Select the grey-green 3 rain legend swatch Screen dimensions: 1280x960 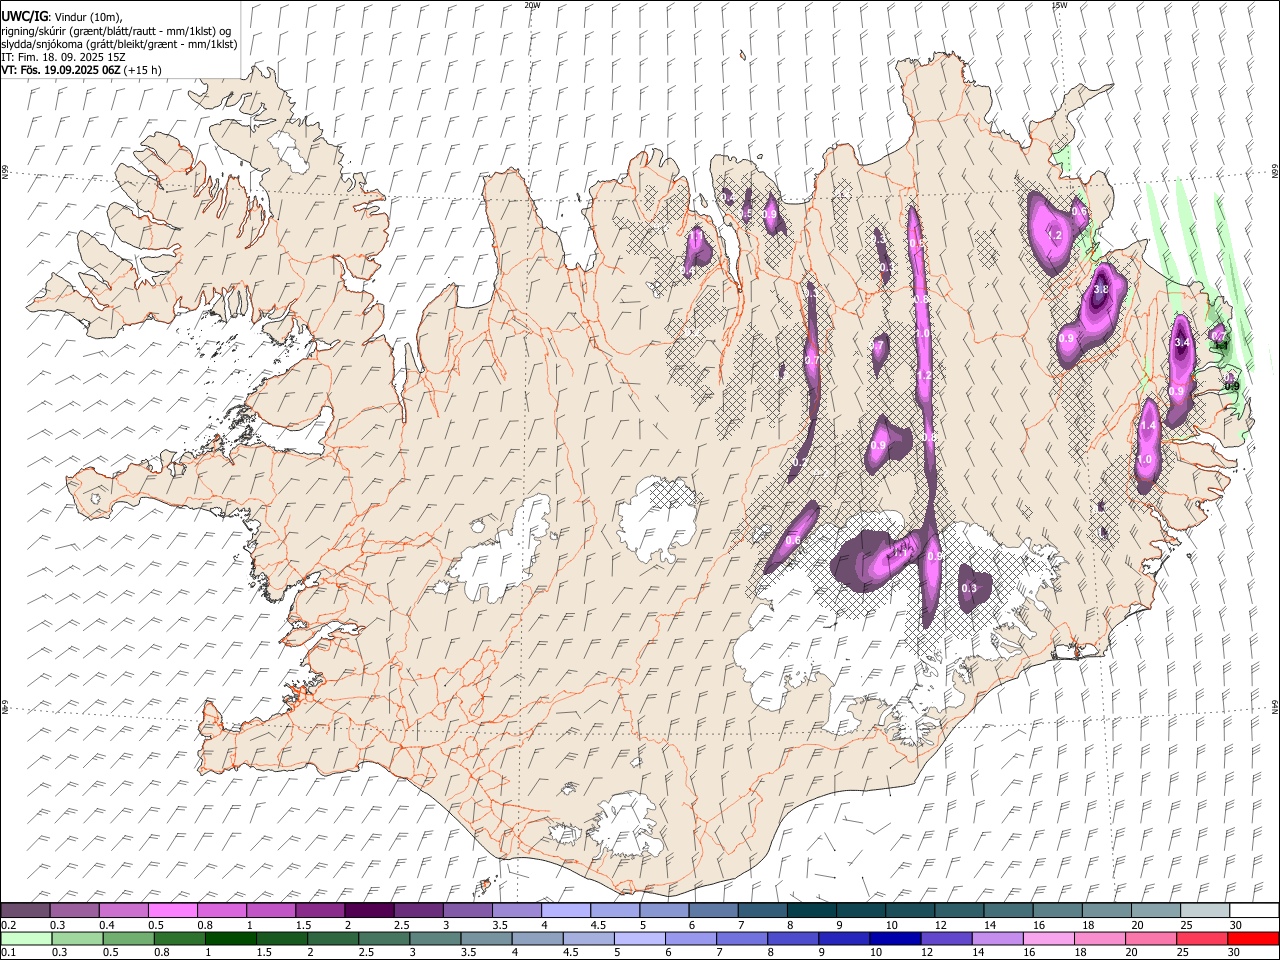(x=436, y=938)
